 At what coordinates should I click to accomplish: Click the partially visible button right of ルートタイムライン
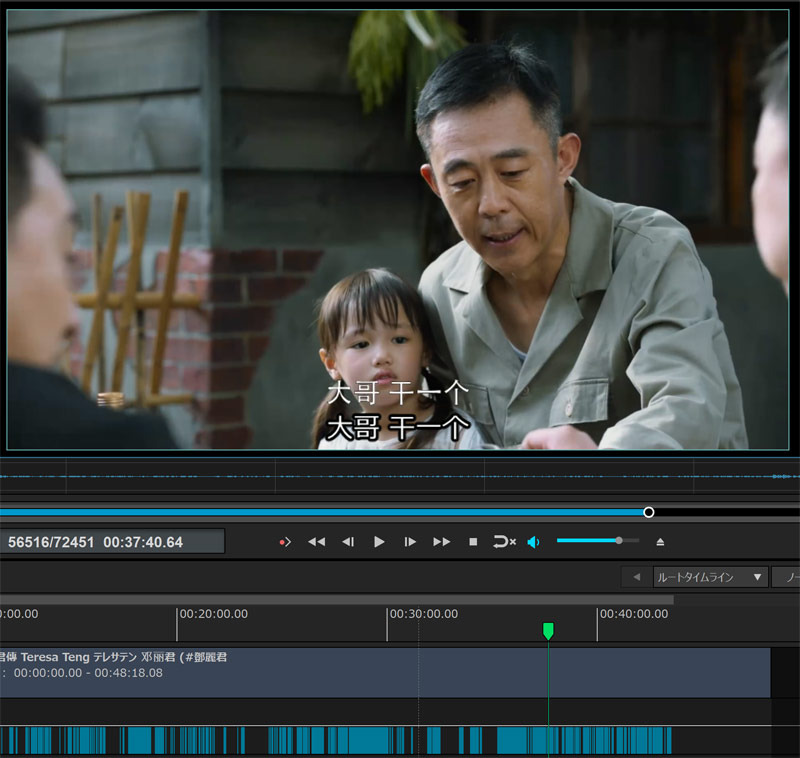click(x=786, y=577)
